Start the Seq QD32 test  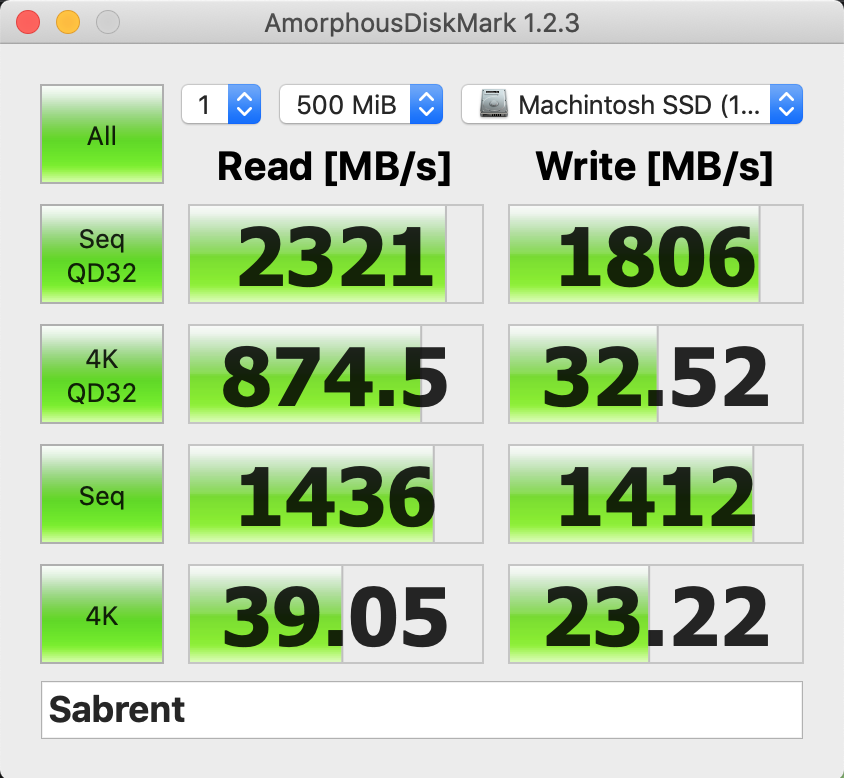point(102,254)
